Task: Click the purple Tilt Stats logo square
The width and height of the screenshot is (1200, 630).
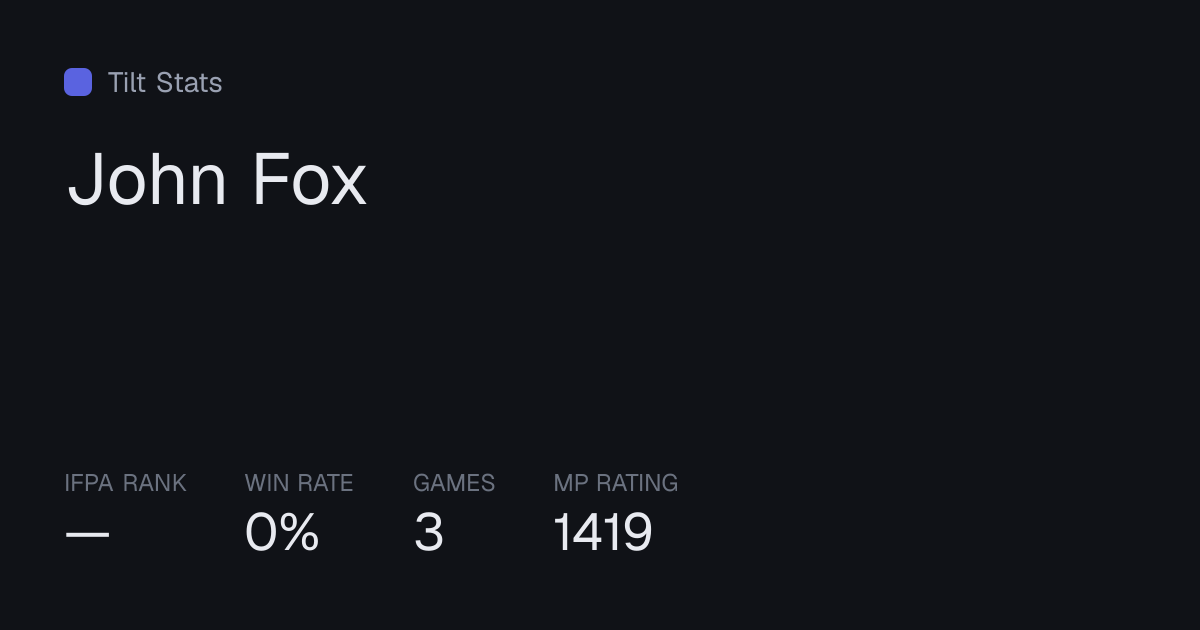Action: 78,82
